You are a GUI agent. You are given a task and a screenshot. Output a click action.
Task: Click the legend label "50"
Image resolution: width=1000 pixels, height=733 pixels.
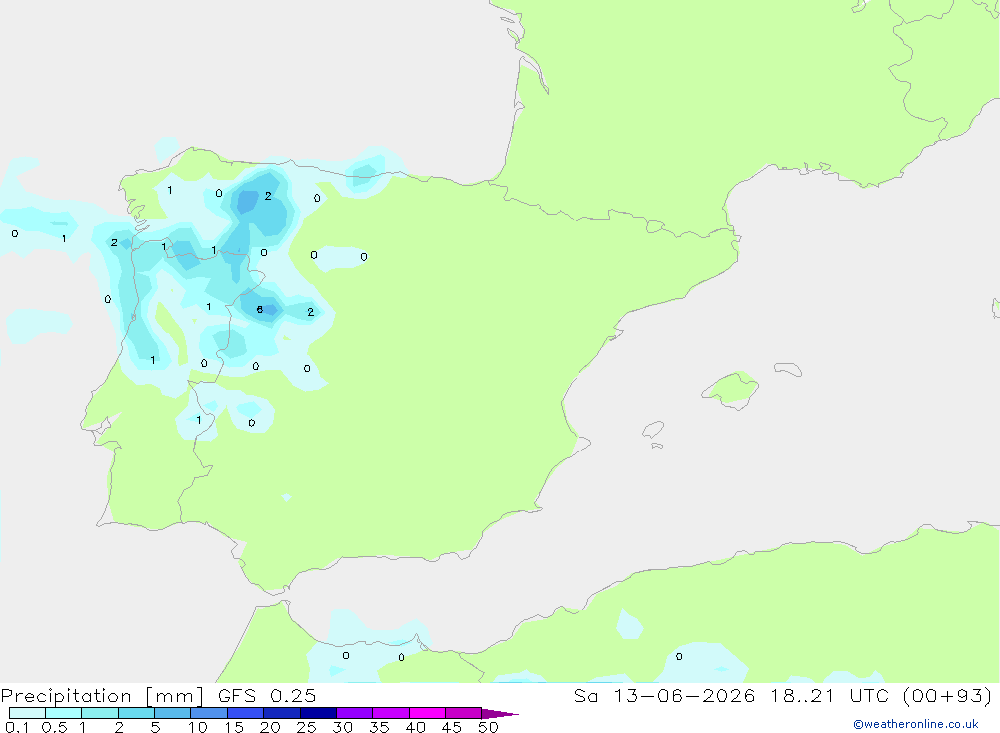[488, 727]
